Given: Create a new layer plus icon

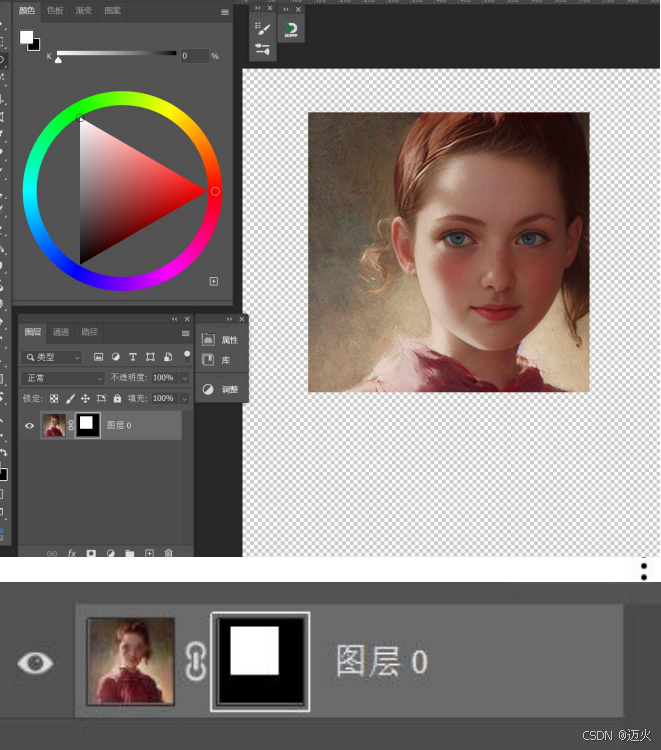Looking at the screenshot, I should coord(149,553).
